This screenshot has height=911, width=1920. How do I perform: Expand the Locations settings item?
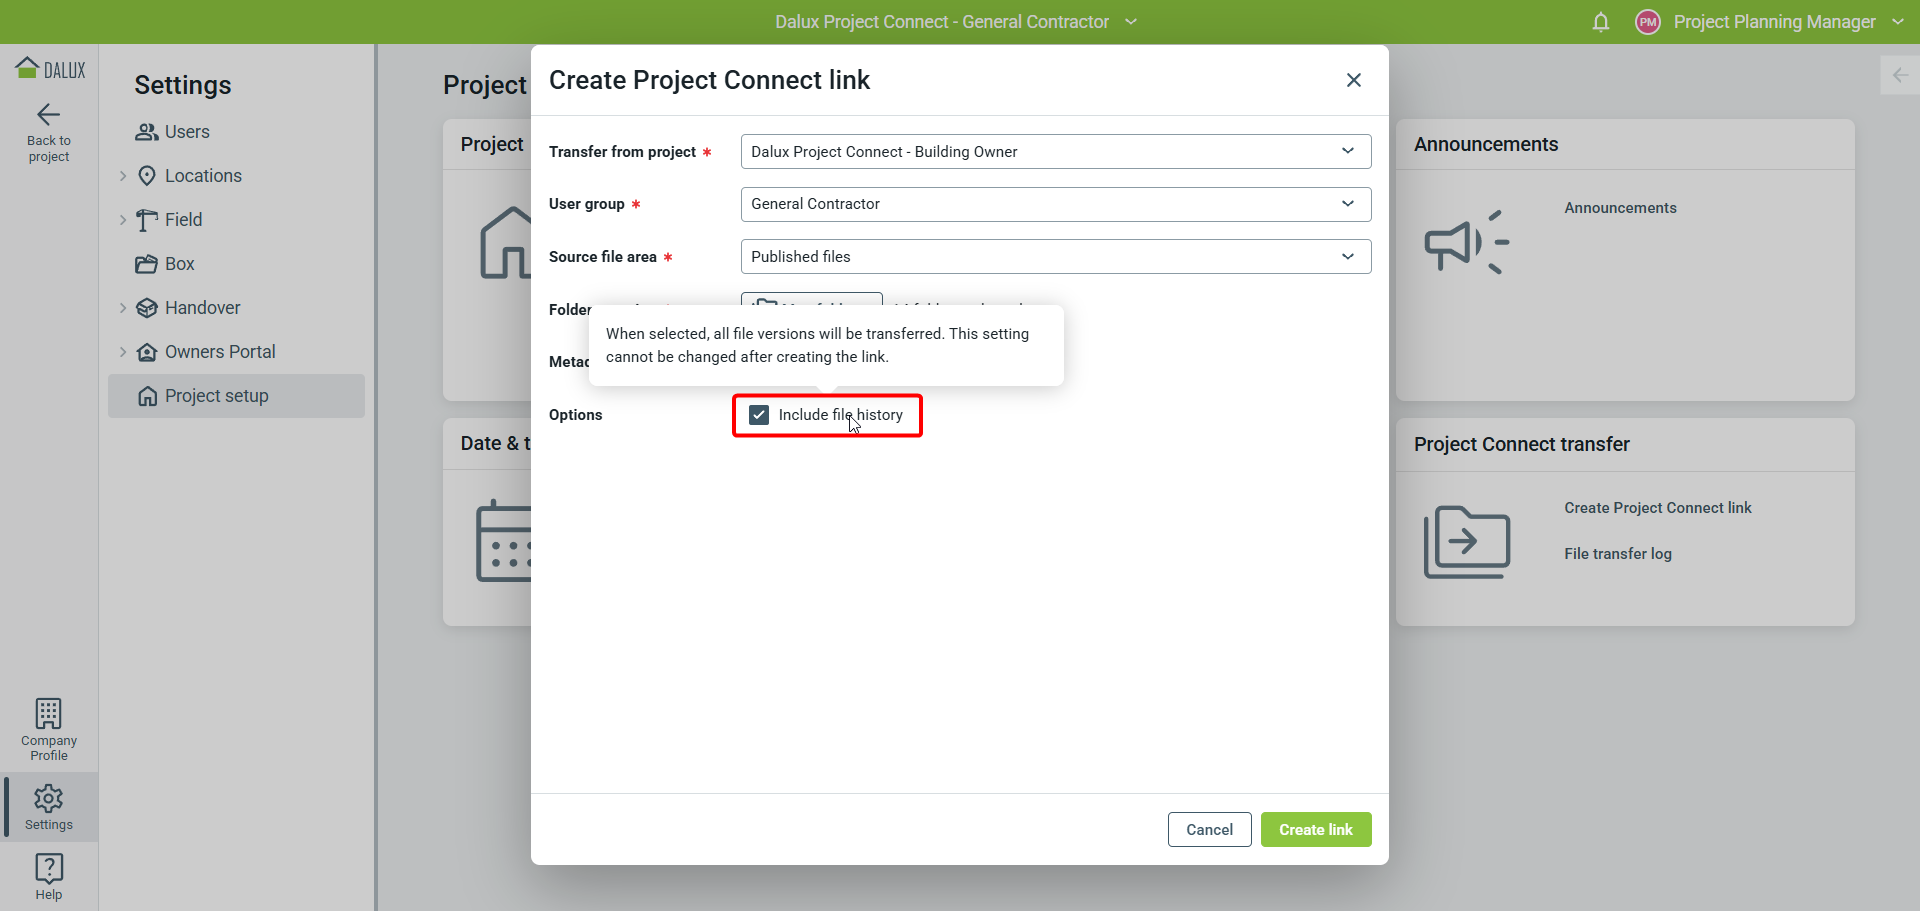(123, 176)
